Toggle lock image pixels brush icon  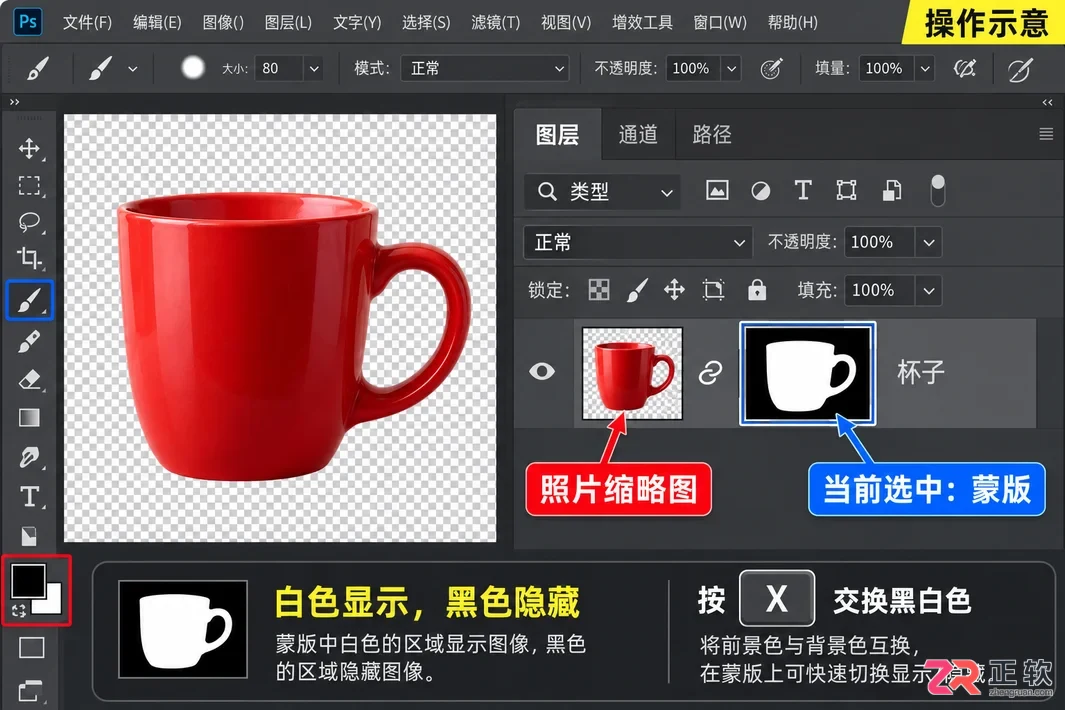(x=636, y=290)
